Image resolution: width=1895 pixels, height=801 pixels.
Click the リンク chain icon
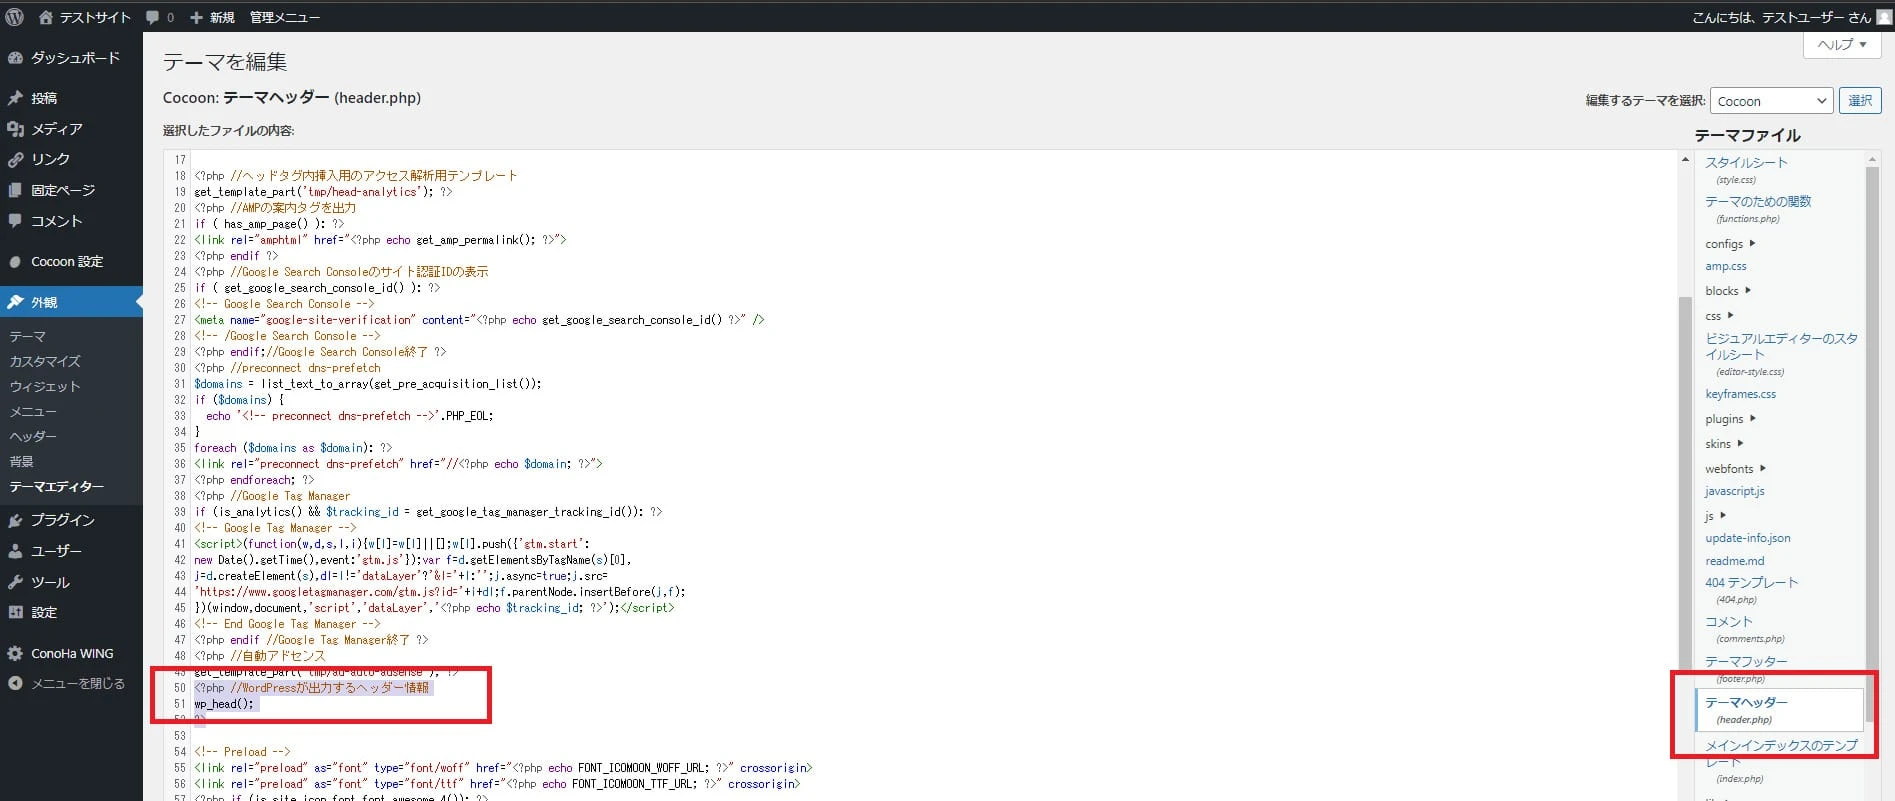(15, 159)
